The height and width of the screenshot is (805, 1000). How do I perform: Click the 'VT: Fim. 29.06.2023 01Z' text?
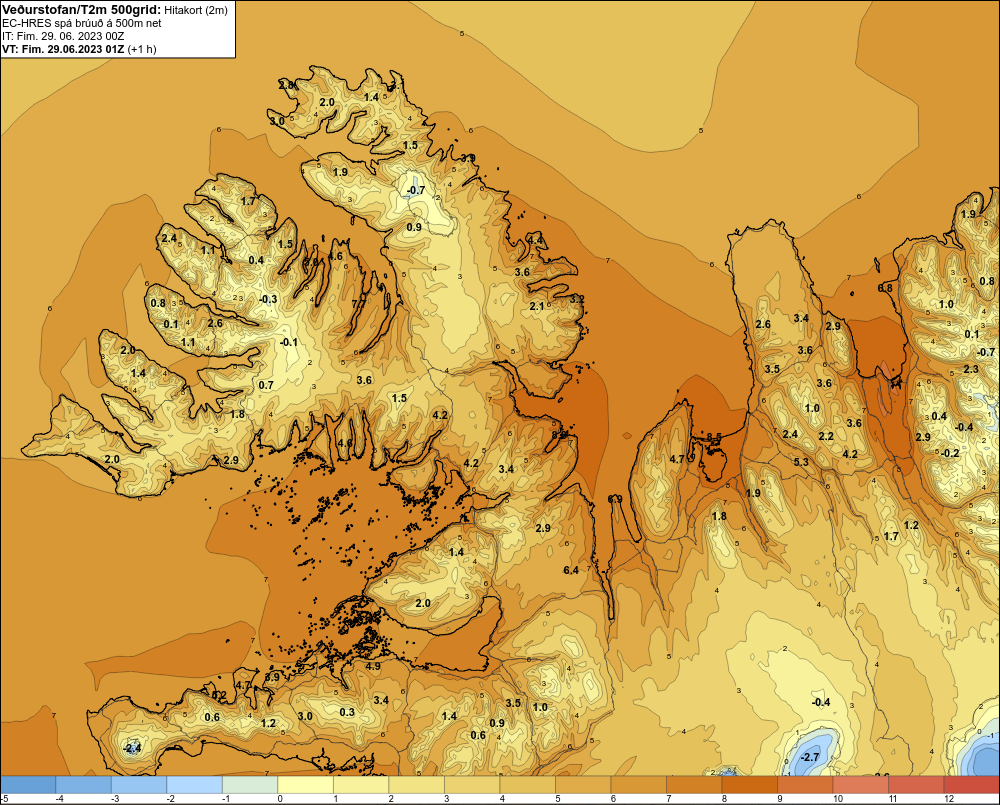63,49
